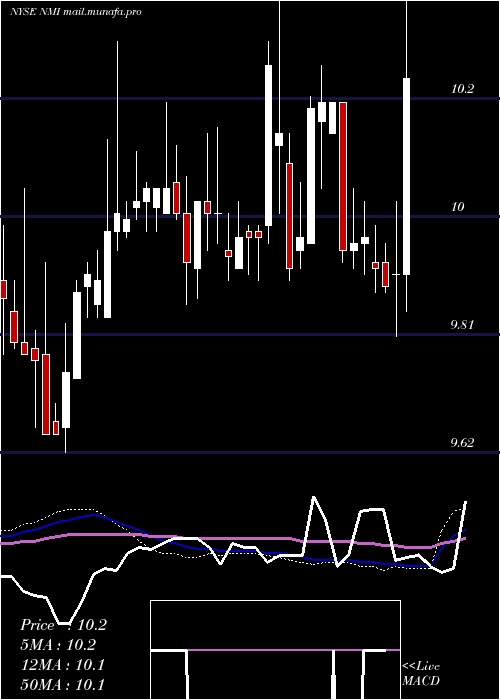Screen dimensions: 500x700
Task: Click the 10 price axis label
Action: pos(458,207)
